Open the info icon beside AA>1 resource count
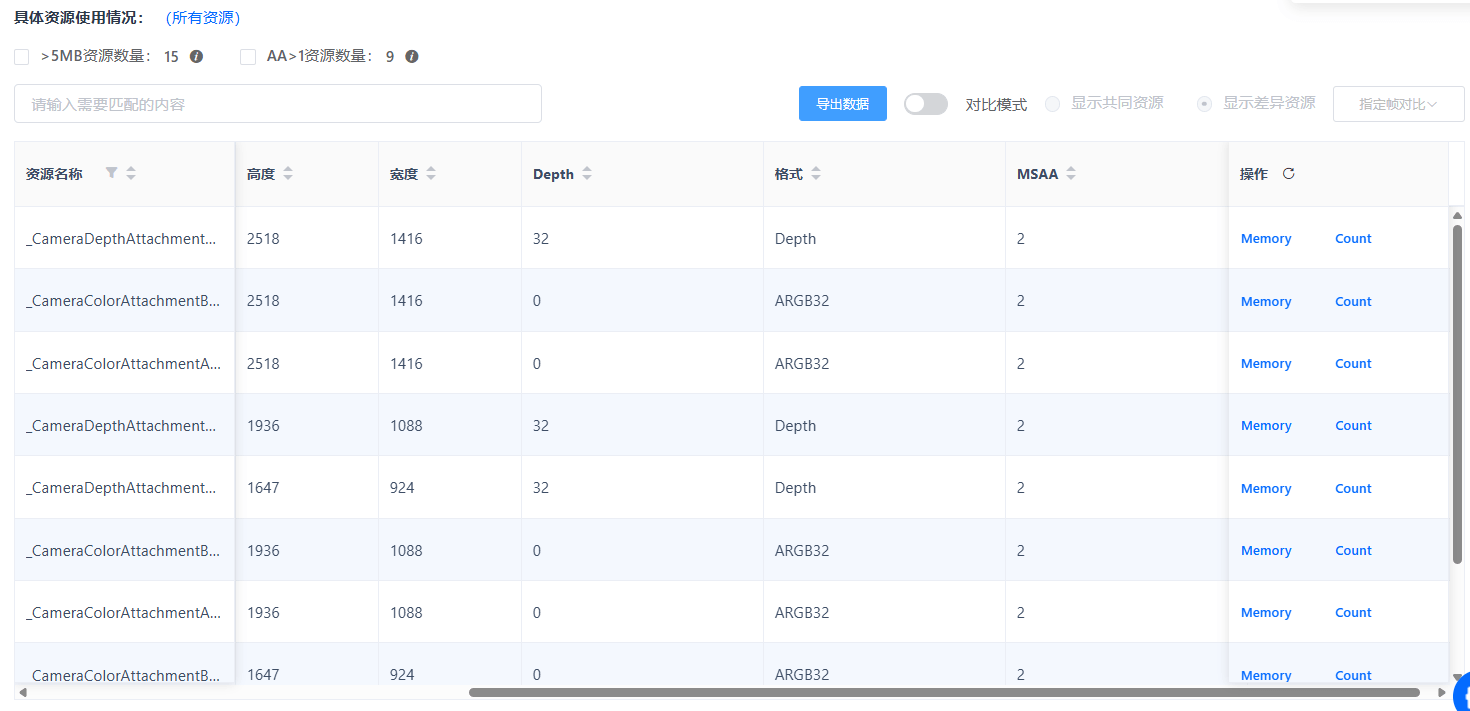1470x711 pixels. [x=412, y=57]
